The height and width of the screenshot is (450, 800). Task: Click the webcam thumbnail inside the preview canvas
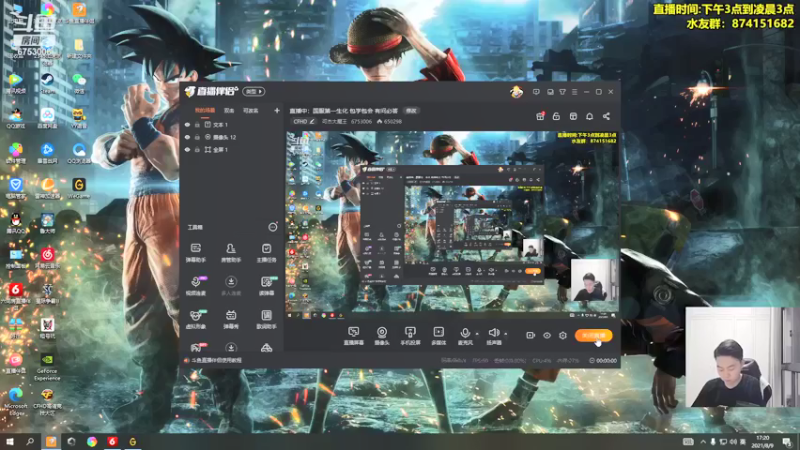[x=593, y=280]
